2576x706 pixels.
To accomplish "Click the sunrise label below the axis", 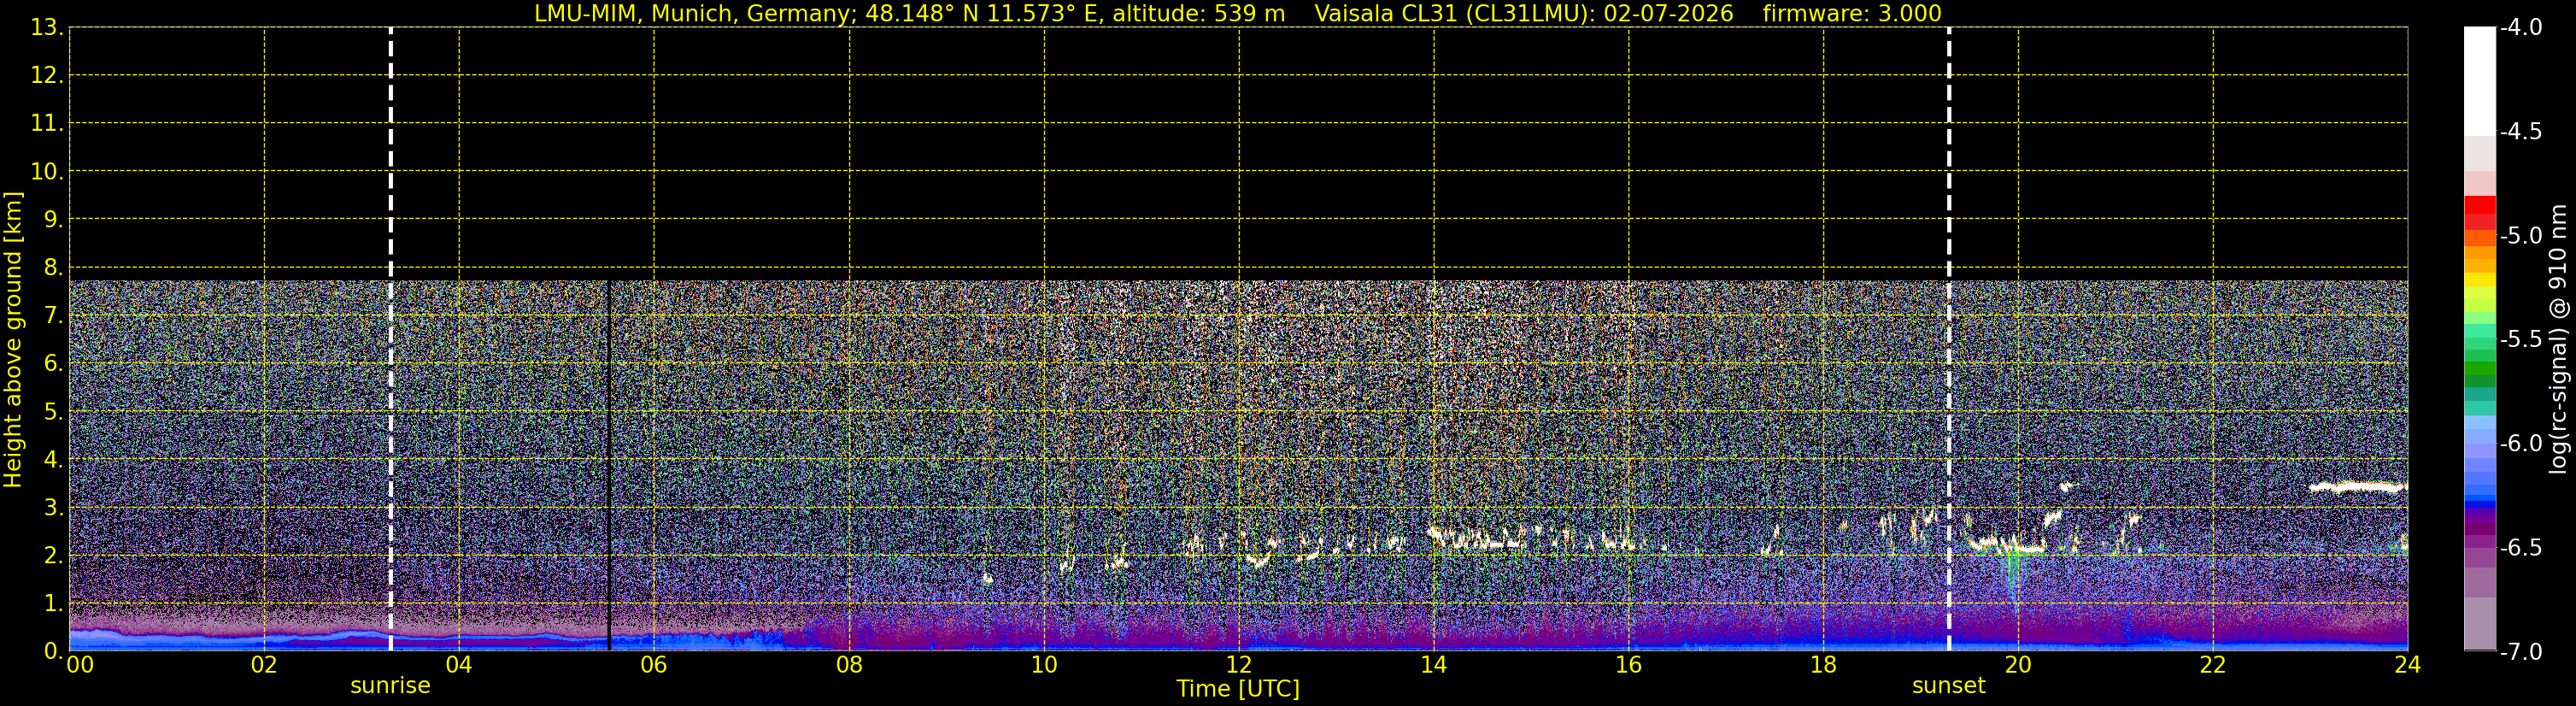I will point(390,686).
